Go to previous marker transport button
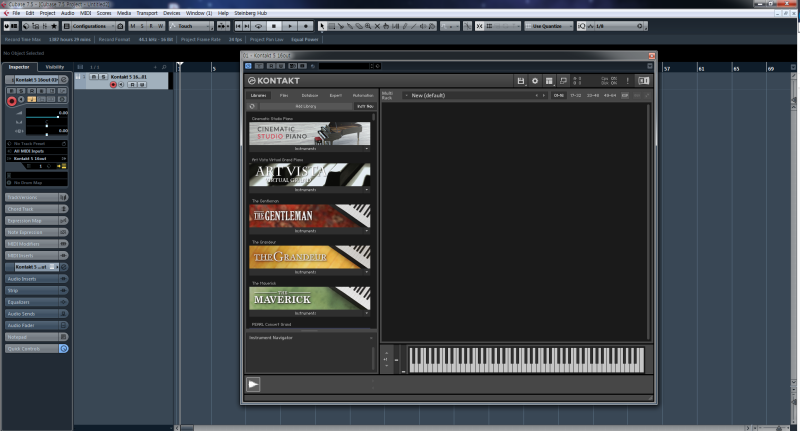 click(238, 26)
